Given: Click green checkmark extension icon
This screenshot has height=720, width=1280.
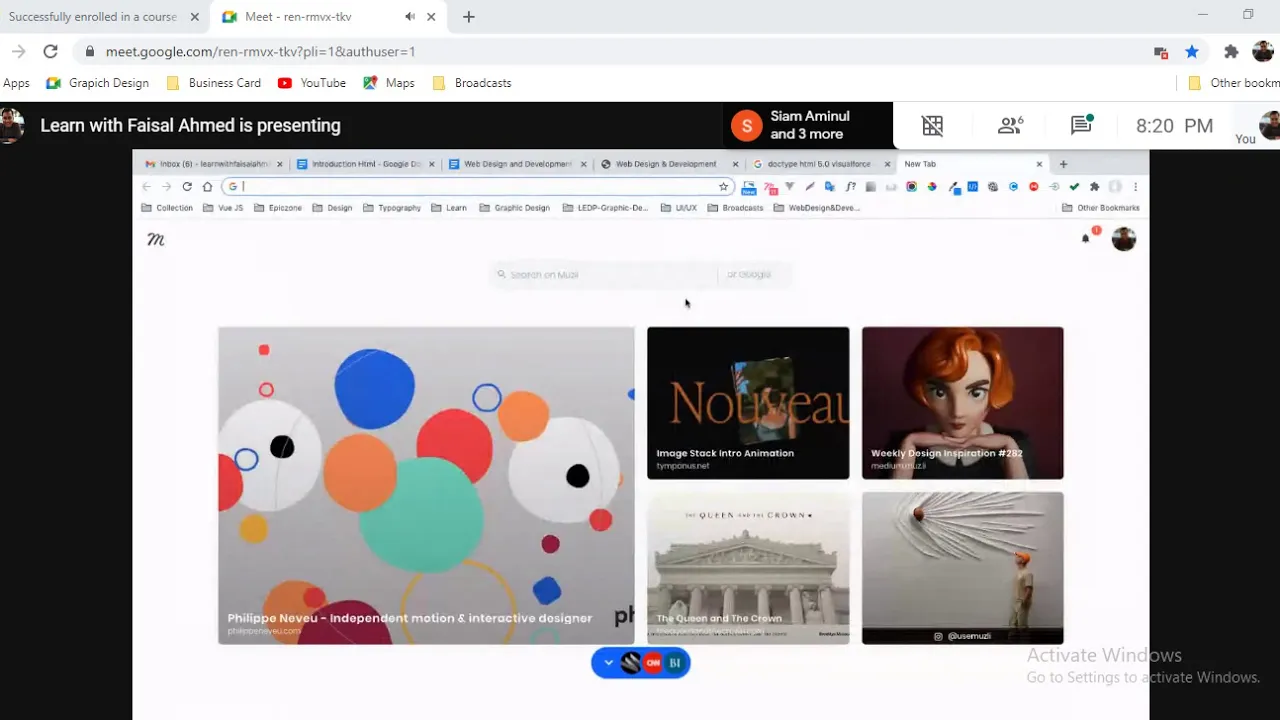Looking at the screenshot, I should [x=1074, y=186].
